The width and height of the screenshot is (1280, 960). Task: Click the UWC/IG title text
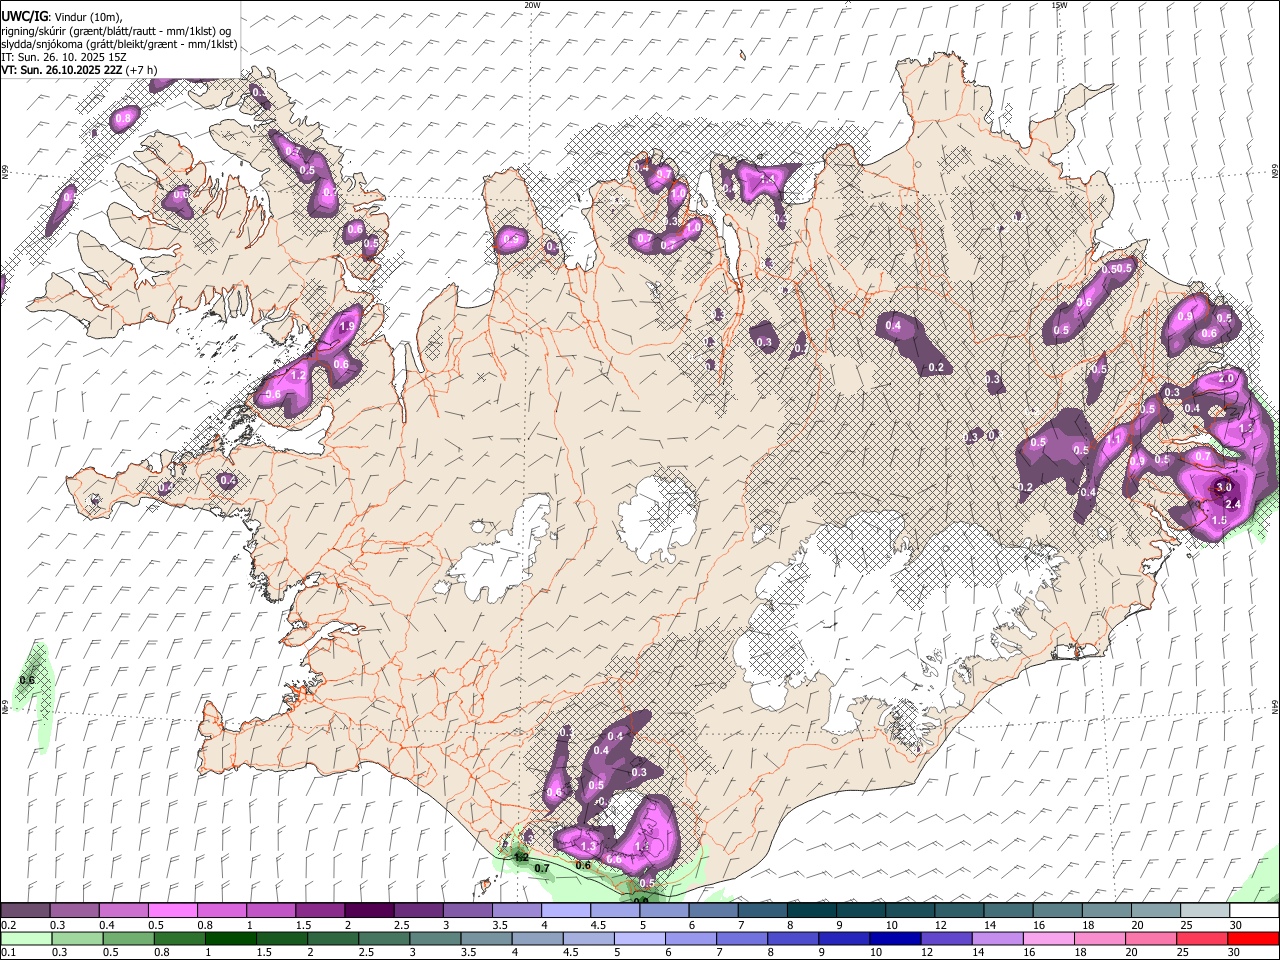23,16
